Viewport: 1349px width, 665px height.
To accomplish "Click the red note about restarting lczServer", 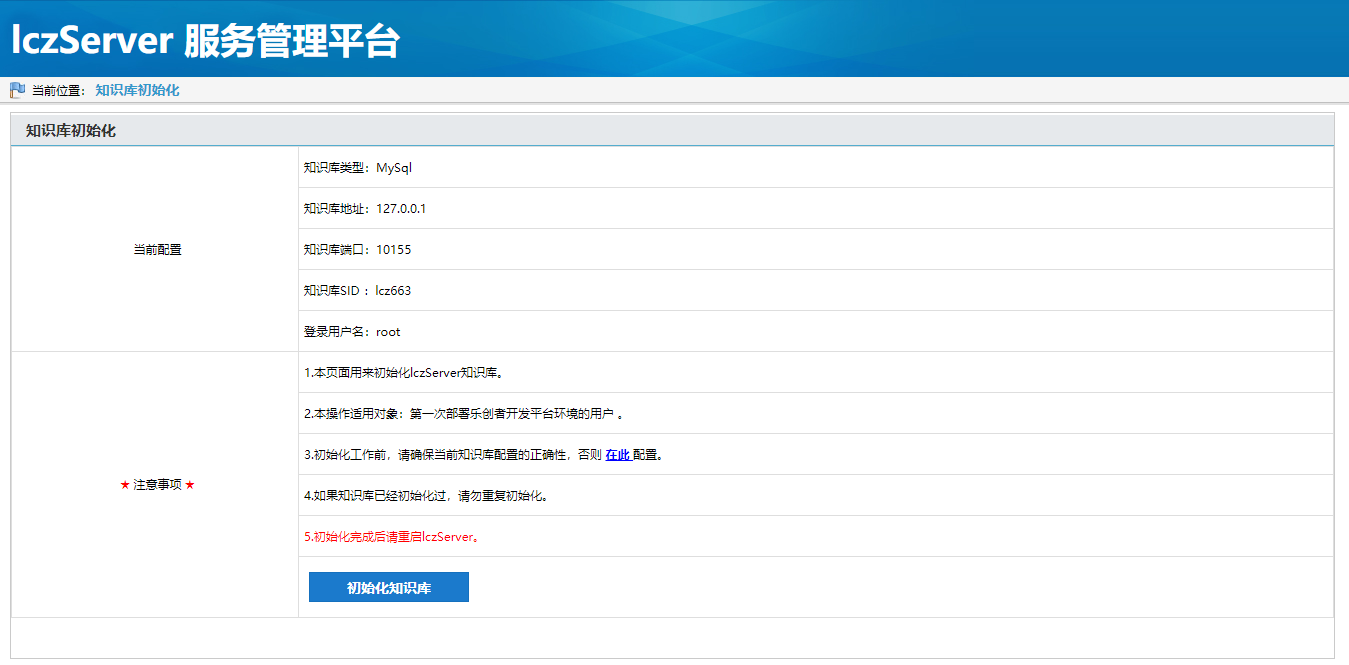I will pos(393,537).
